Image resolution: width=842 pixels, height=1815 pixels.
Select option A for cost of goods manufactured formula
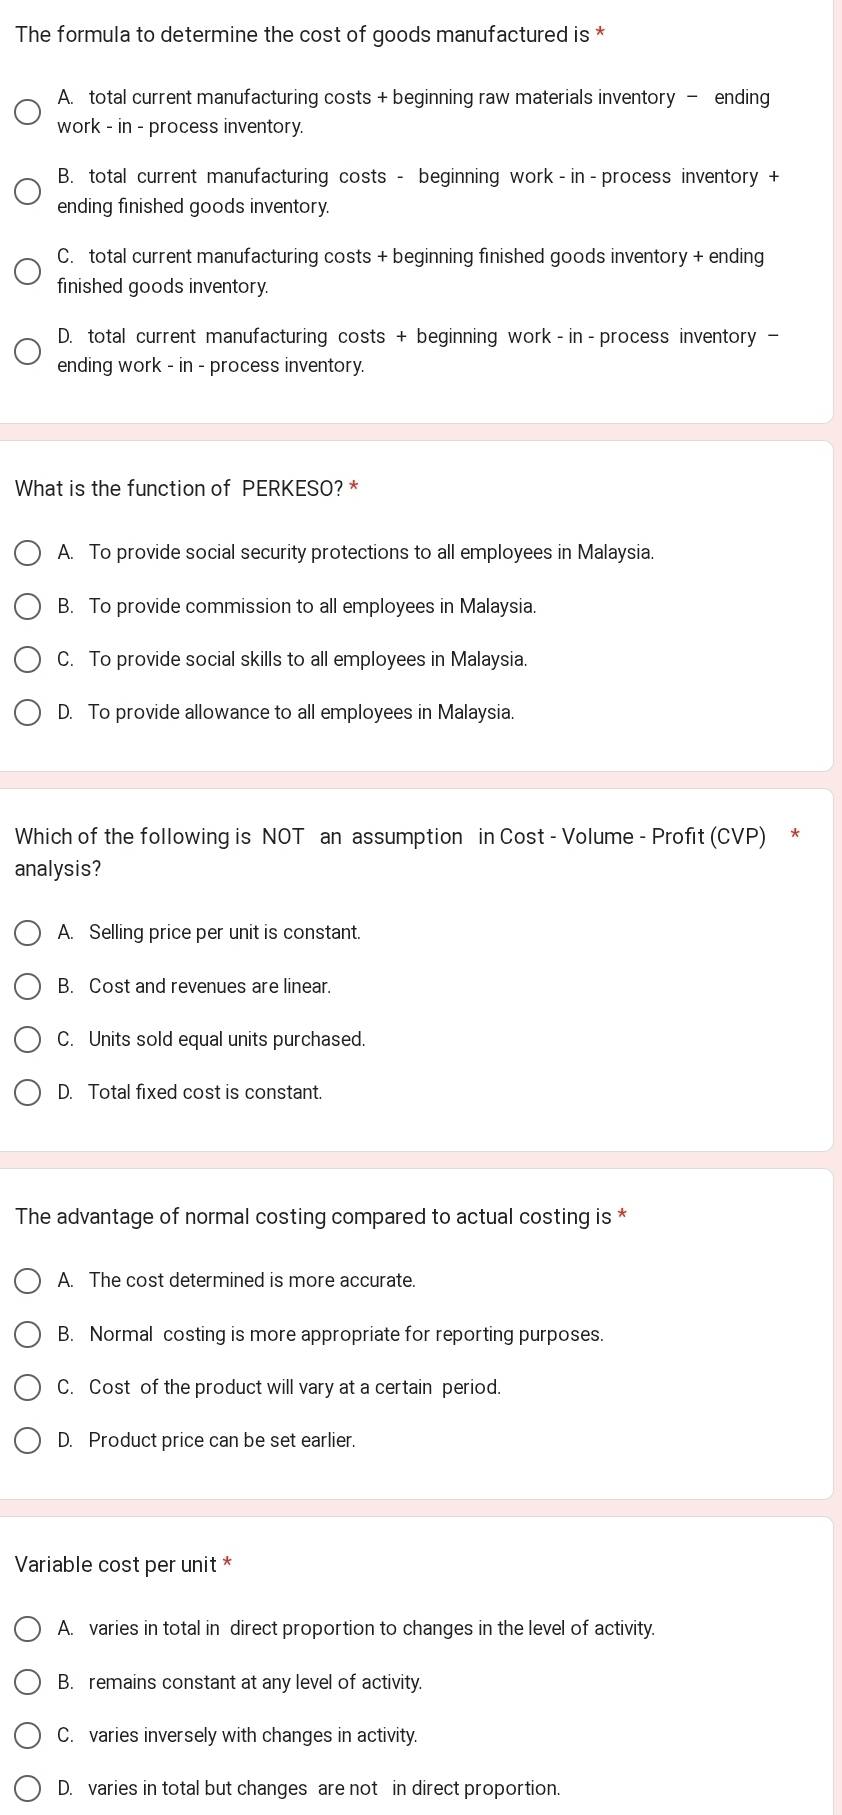point(27,112)
